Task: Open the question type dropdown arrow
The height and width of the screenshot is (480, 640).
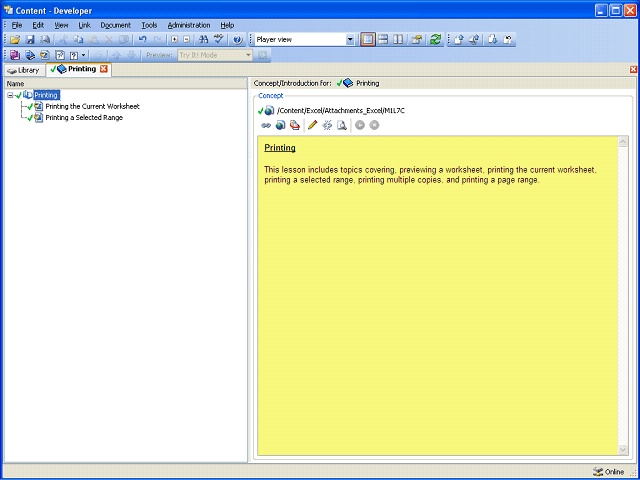Action: (x=84, y=55)
